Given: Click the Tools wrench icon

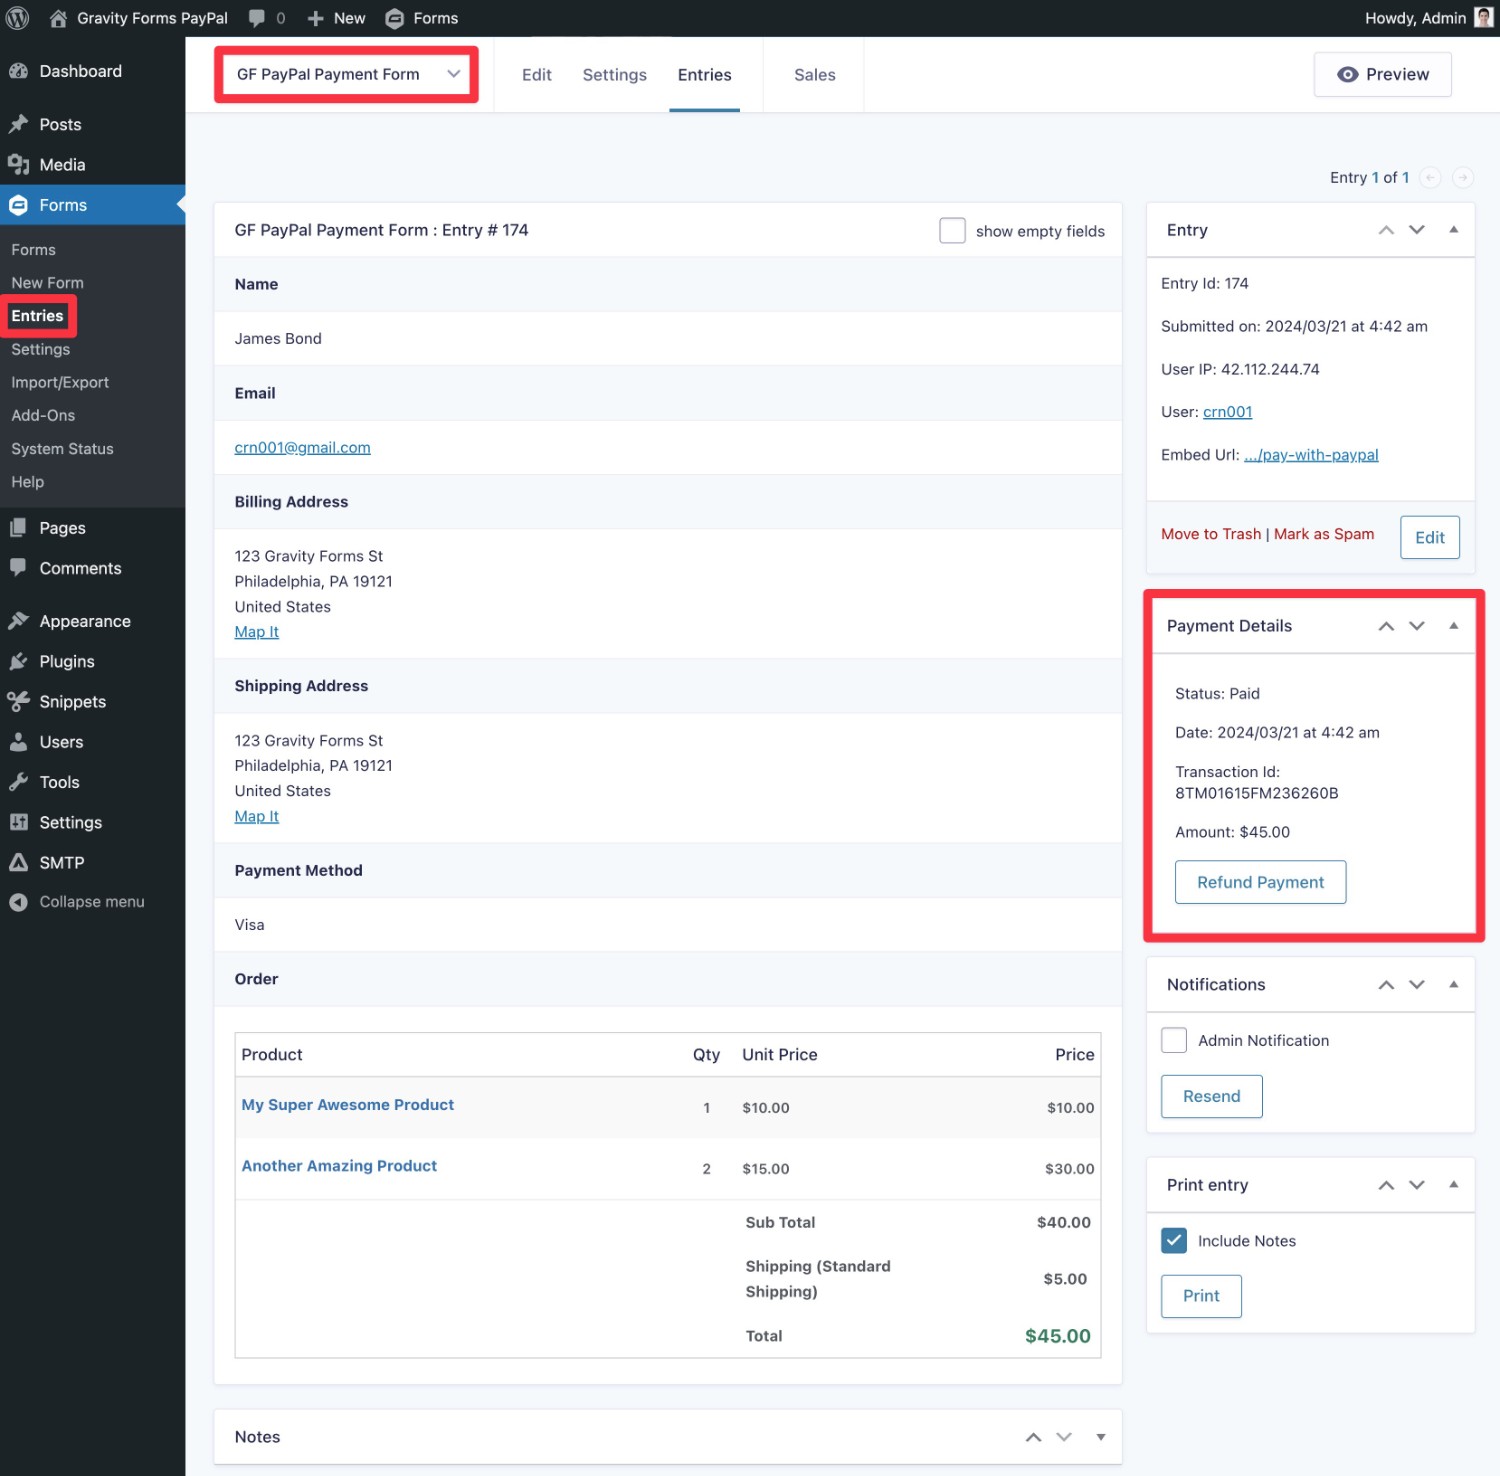Looking at the screenshot, I should coord(18,782).
